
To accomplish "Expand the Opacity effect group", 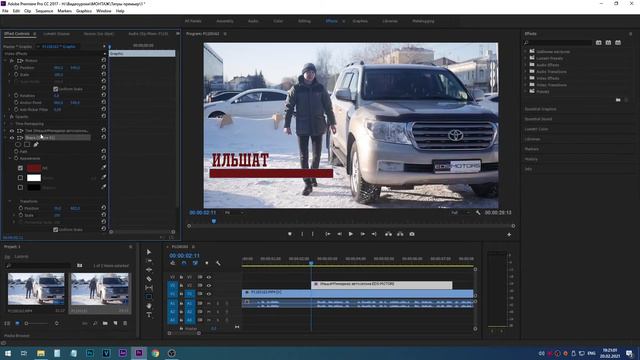I will [x=5, y=117].
